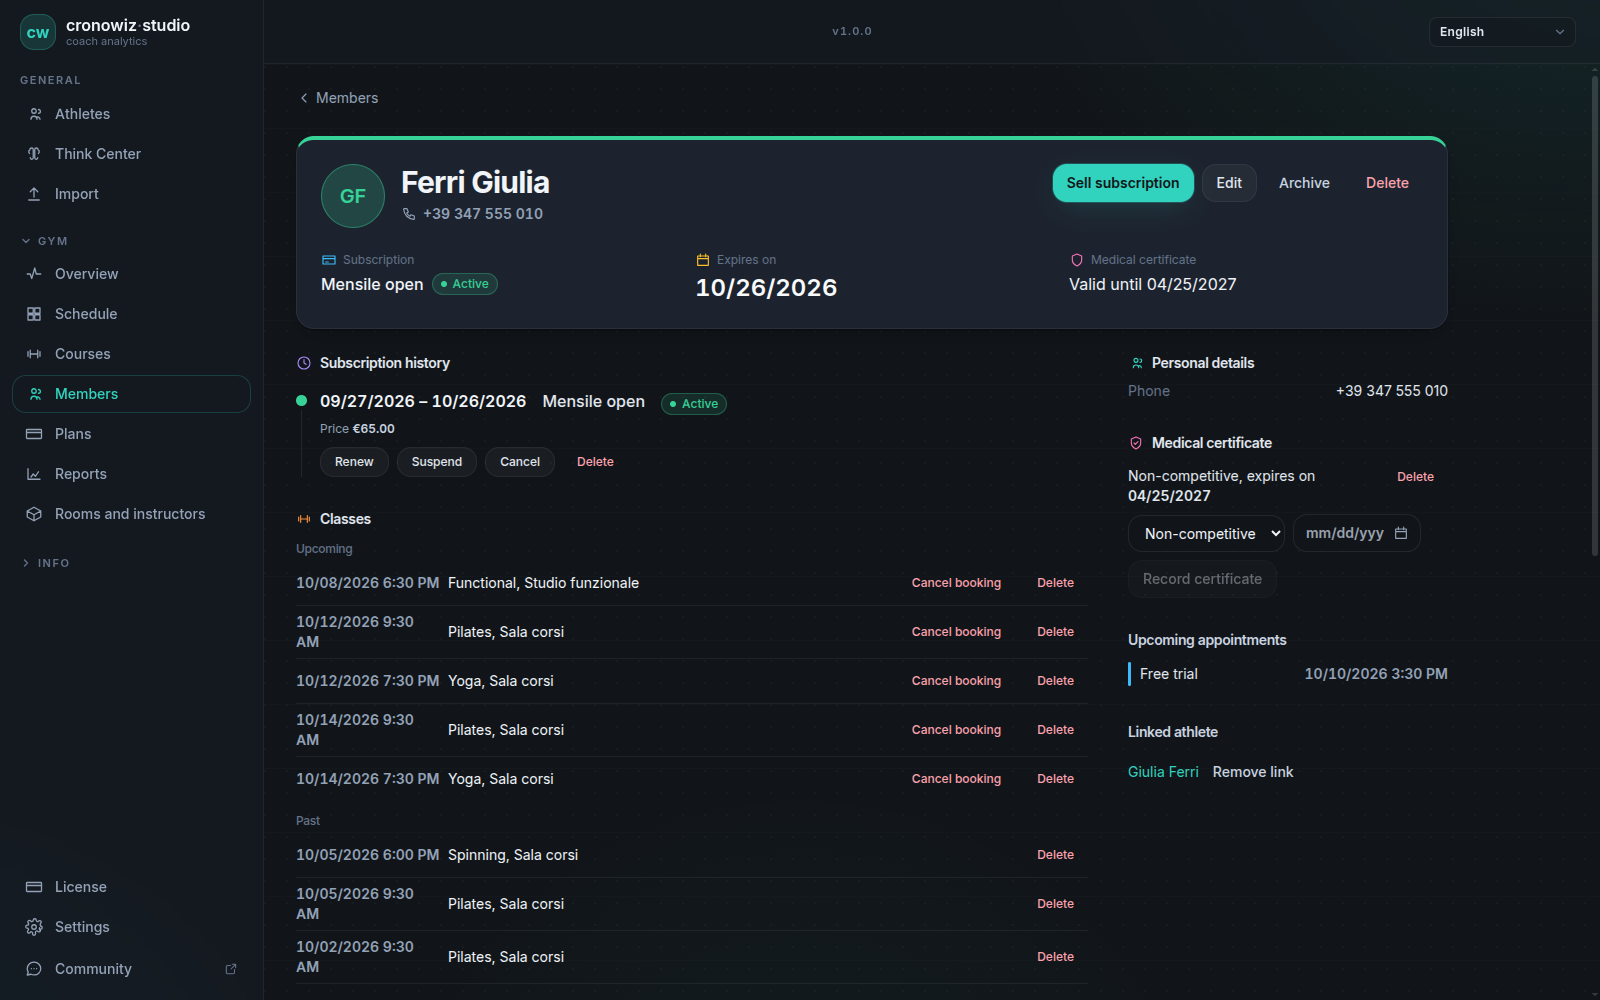This screenshot has width=1600, height=1000.
Task: Click the Import upload icon
Action: point(34,194)
